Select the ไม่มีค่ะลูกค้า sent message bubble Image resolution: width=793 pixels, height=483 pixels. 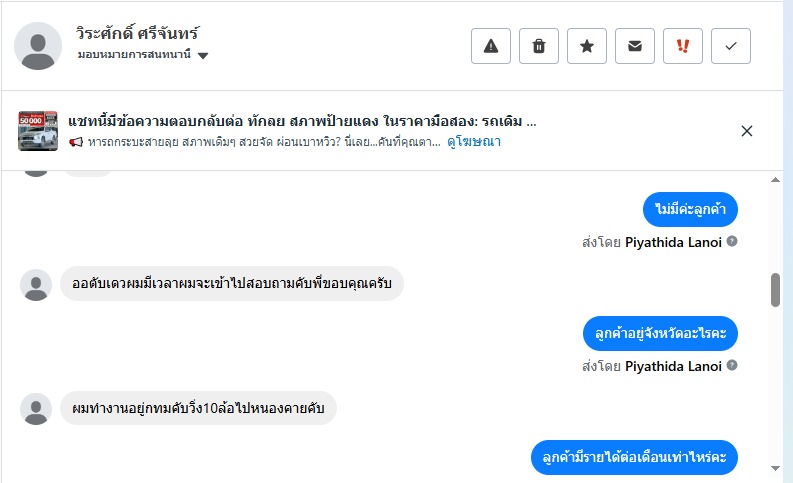coord(690,209)
